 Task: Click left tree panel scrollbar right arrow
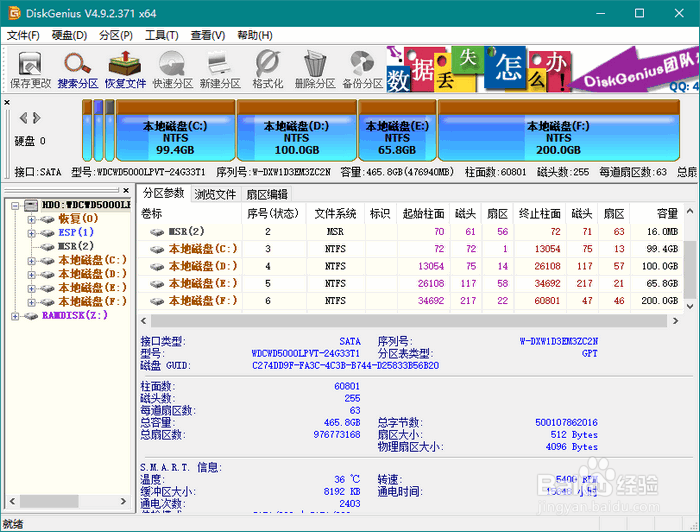pos(123,501)
